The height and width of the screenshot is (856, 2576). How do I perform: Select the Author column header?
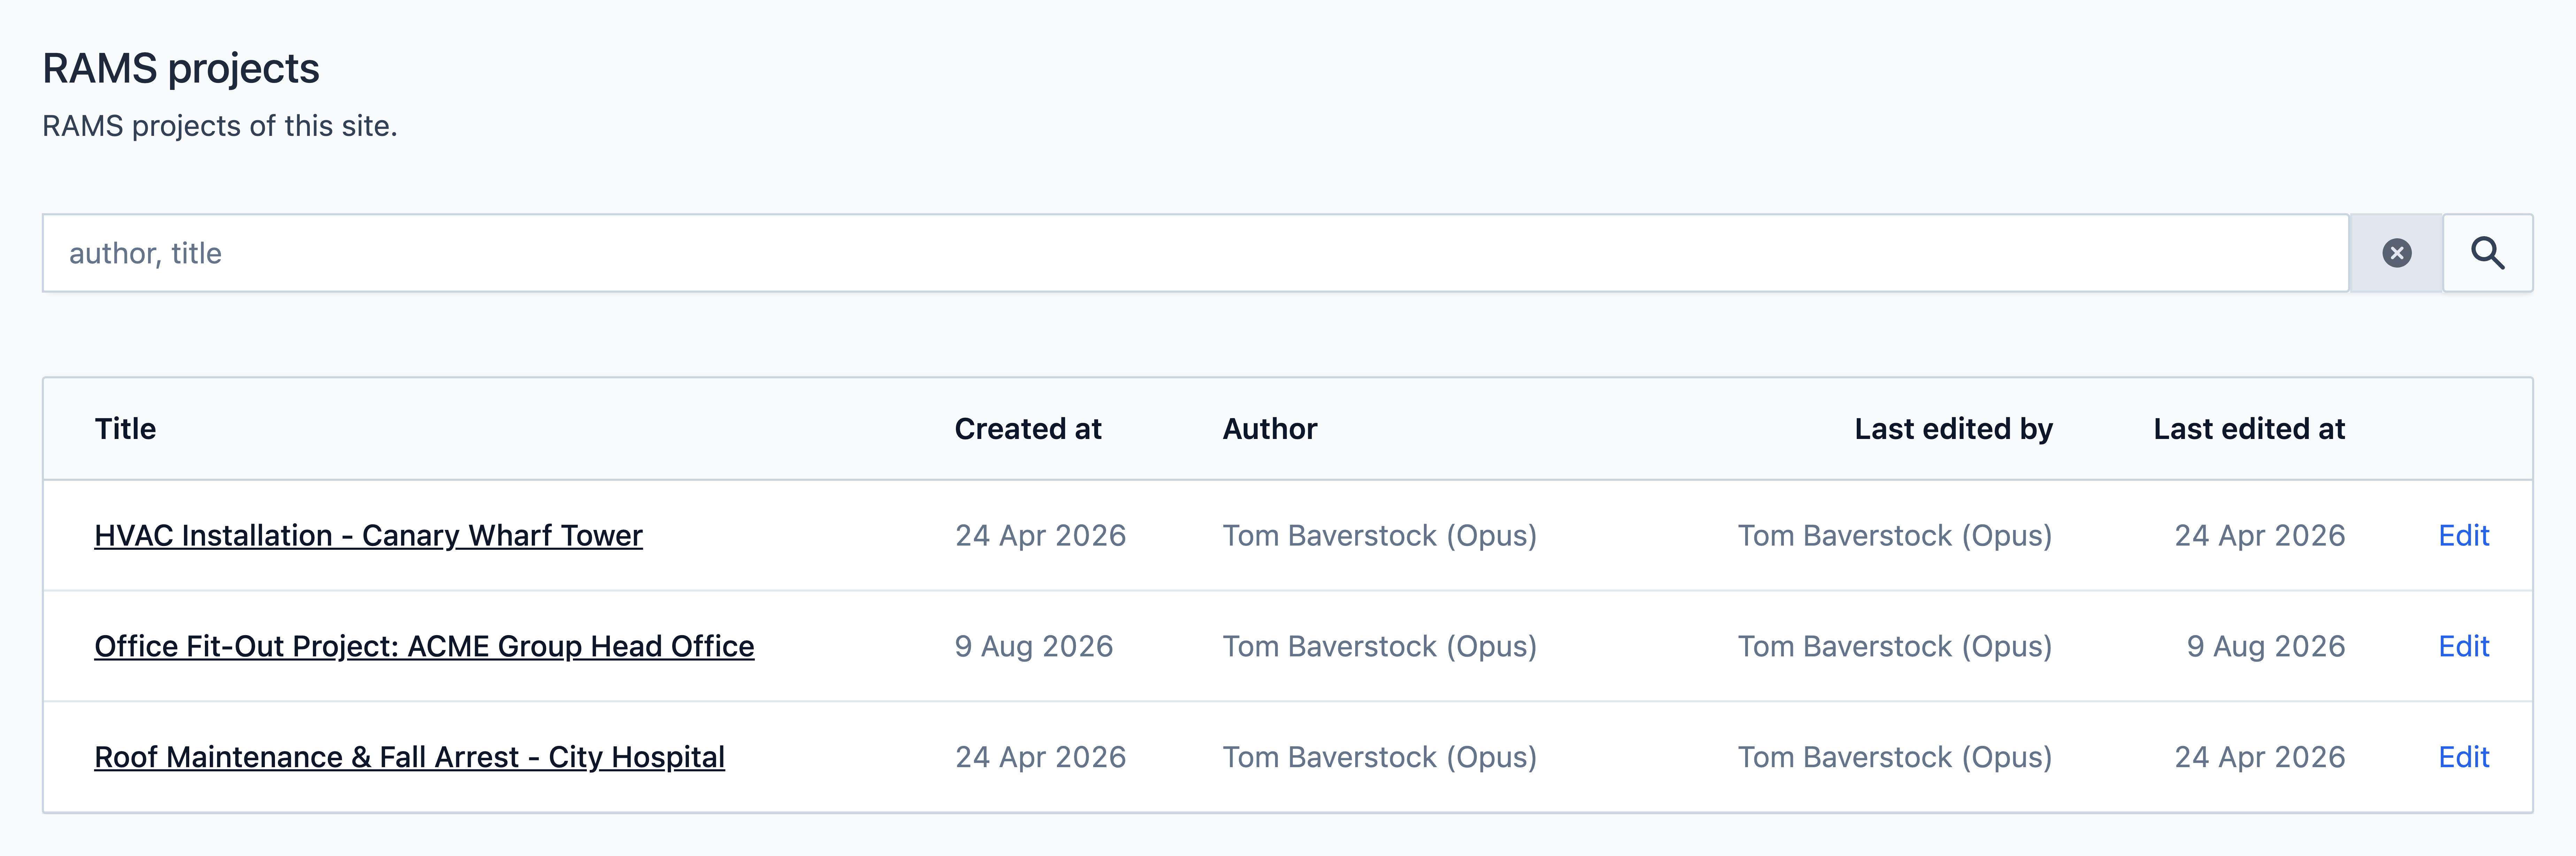[1270, 429]
